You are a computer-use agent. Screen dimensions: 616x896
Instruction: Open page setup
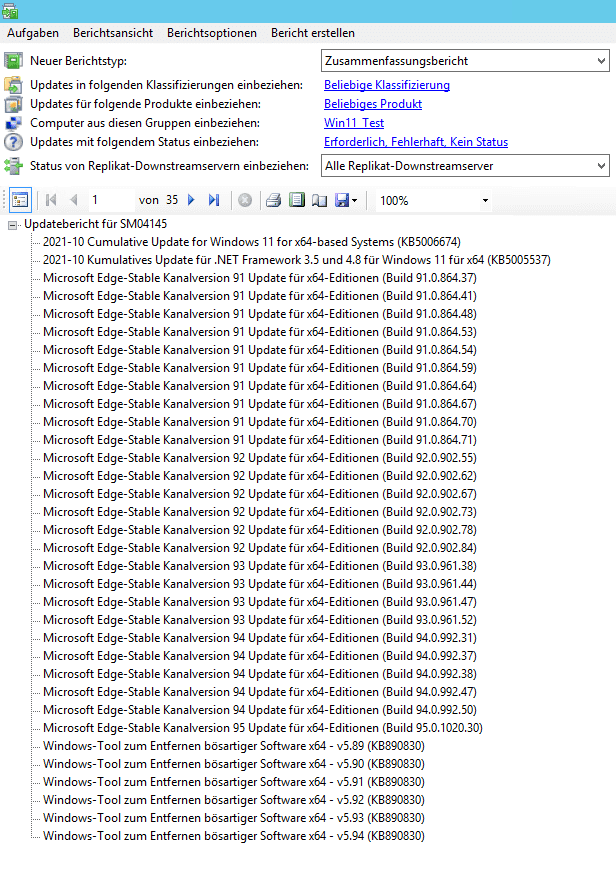[x=319, y=200]
